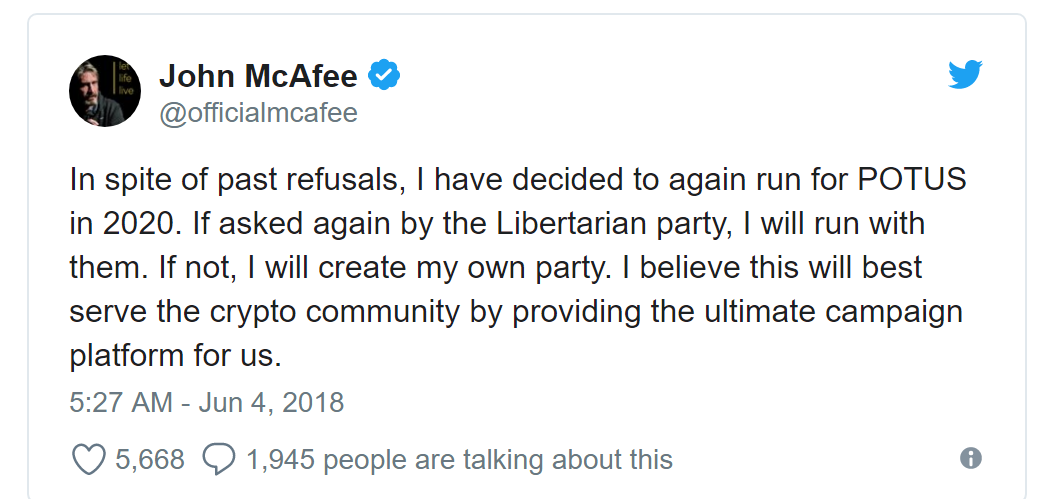Click the 1,945 replies number

coord(280,459)
